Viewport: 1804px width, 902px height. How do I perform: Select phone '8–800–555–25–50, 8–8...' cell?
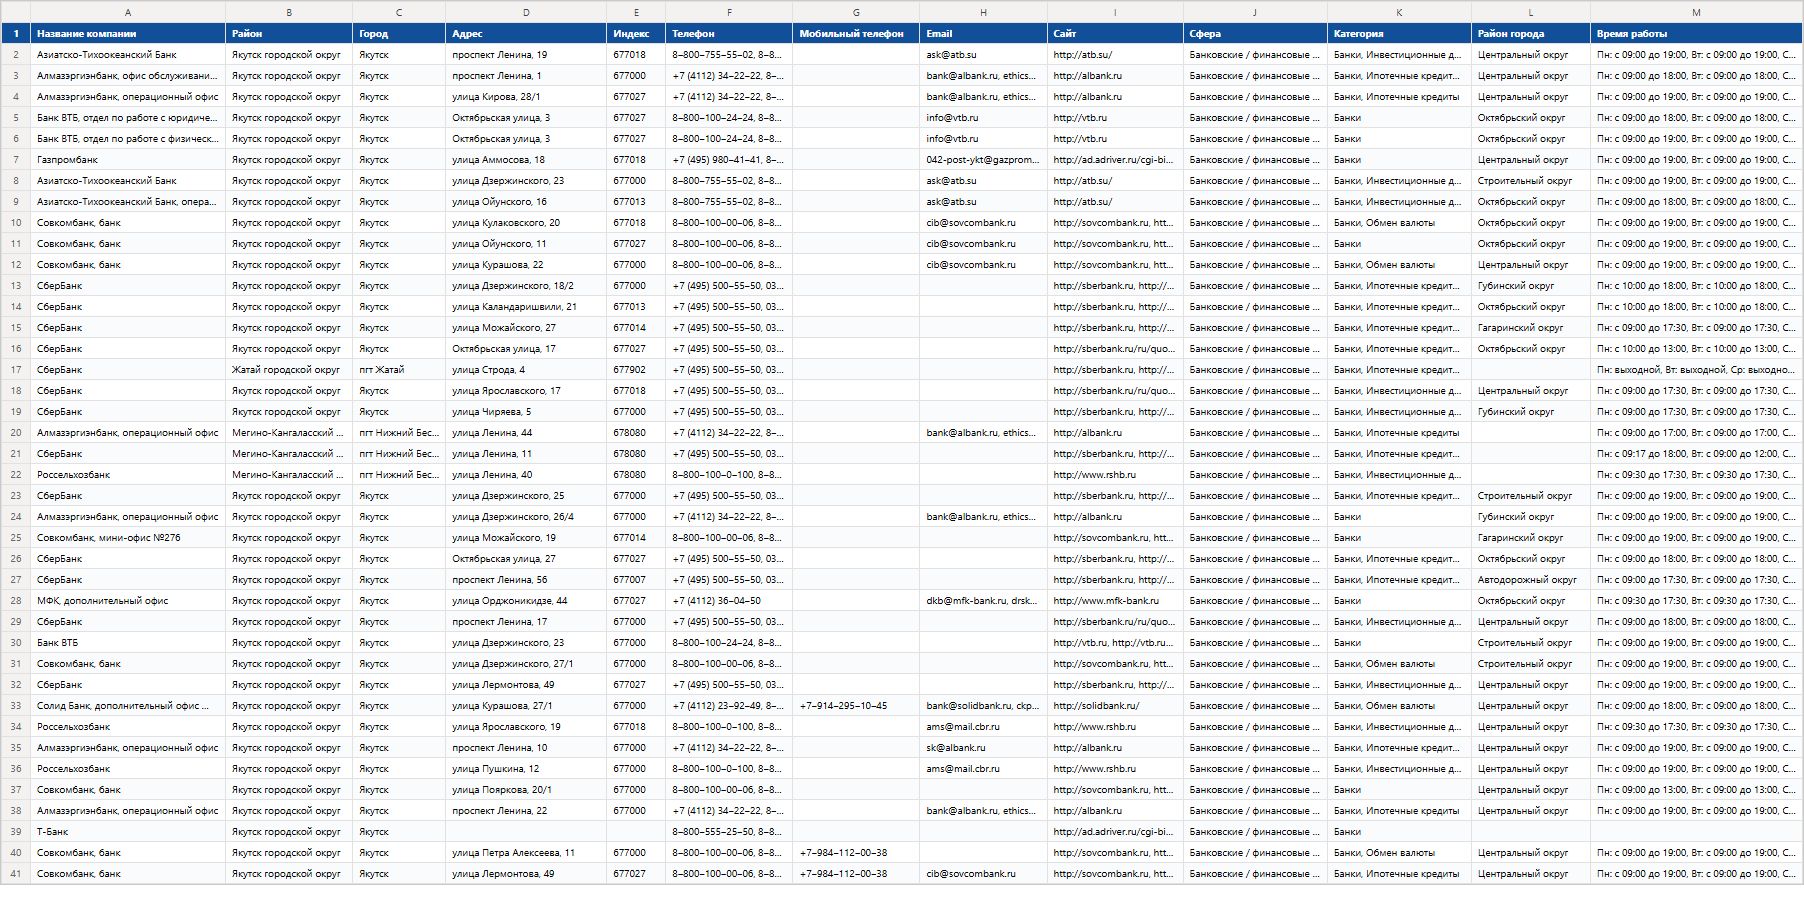pyautogui.click(x=729, y=832)
